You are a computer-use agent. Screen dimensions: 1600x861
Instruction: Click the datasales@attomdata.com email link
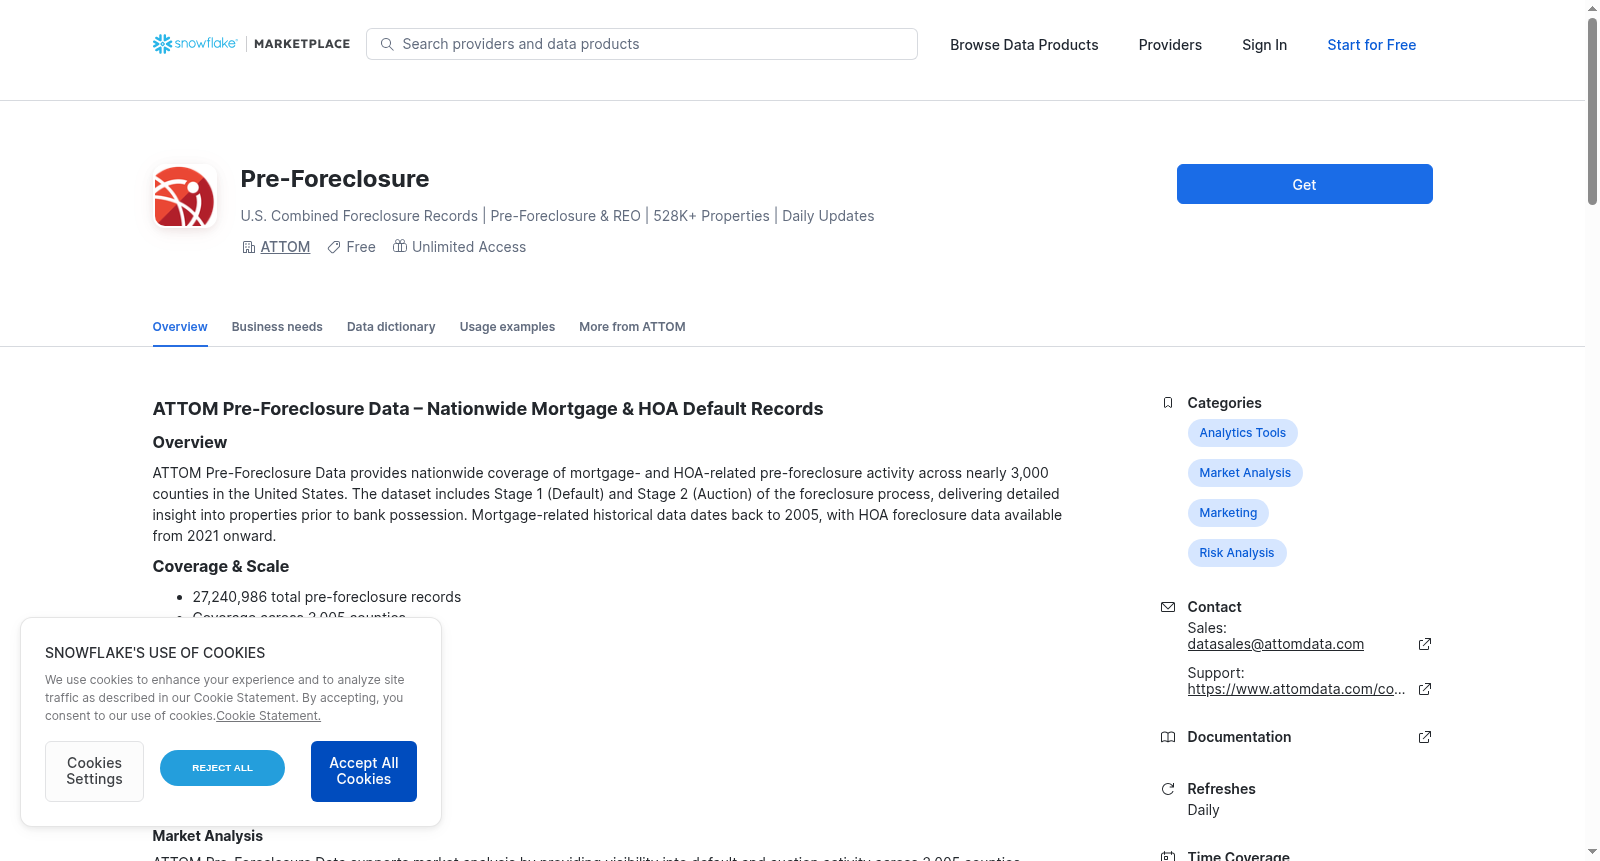[x=1275, y=644]
